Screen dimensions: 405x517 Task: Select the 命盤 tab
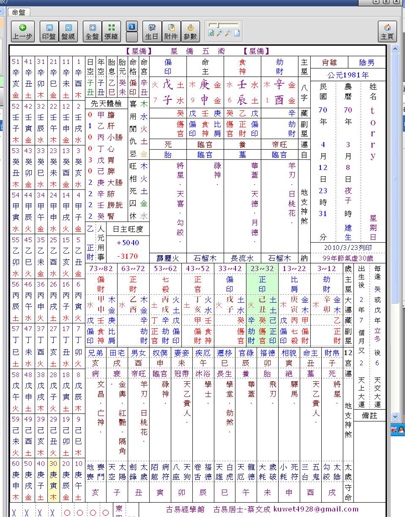pos(18,12)
